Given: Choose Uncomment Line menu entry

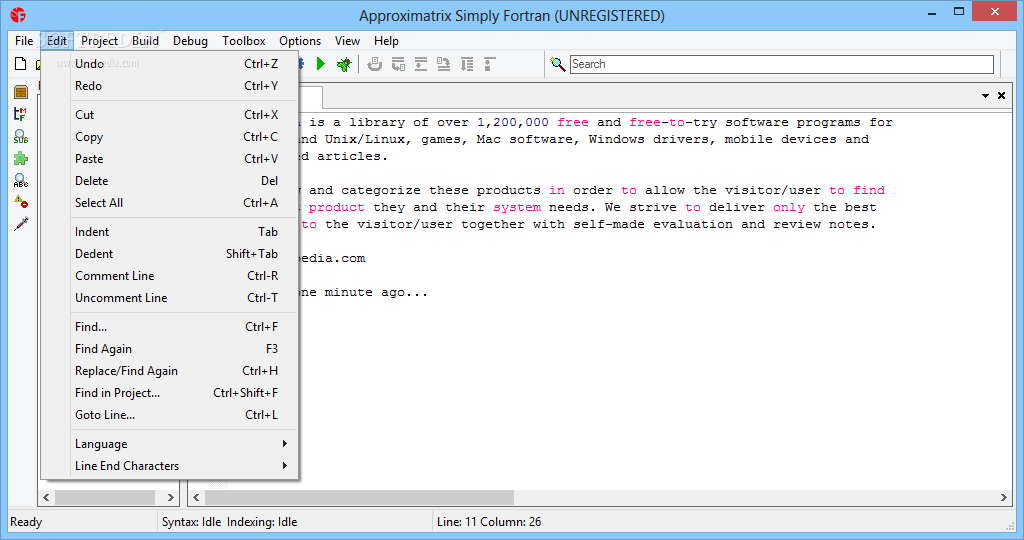Looking at the screenshot, I should pyautogui.click(x=182, y=298).
